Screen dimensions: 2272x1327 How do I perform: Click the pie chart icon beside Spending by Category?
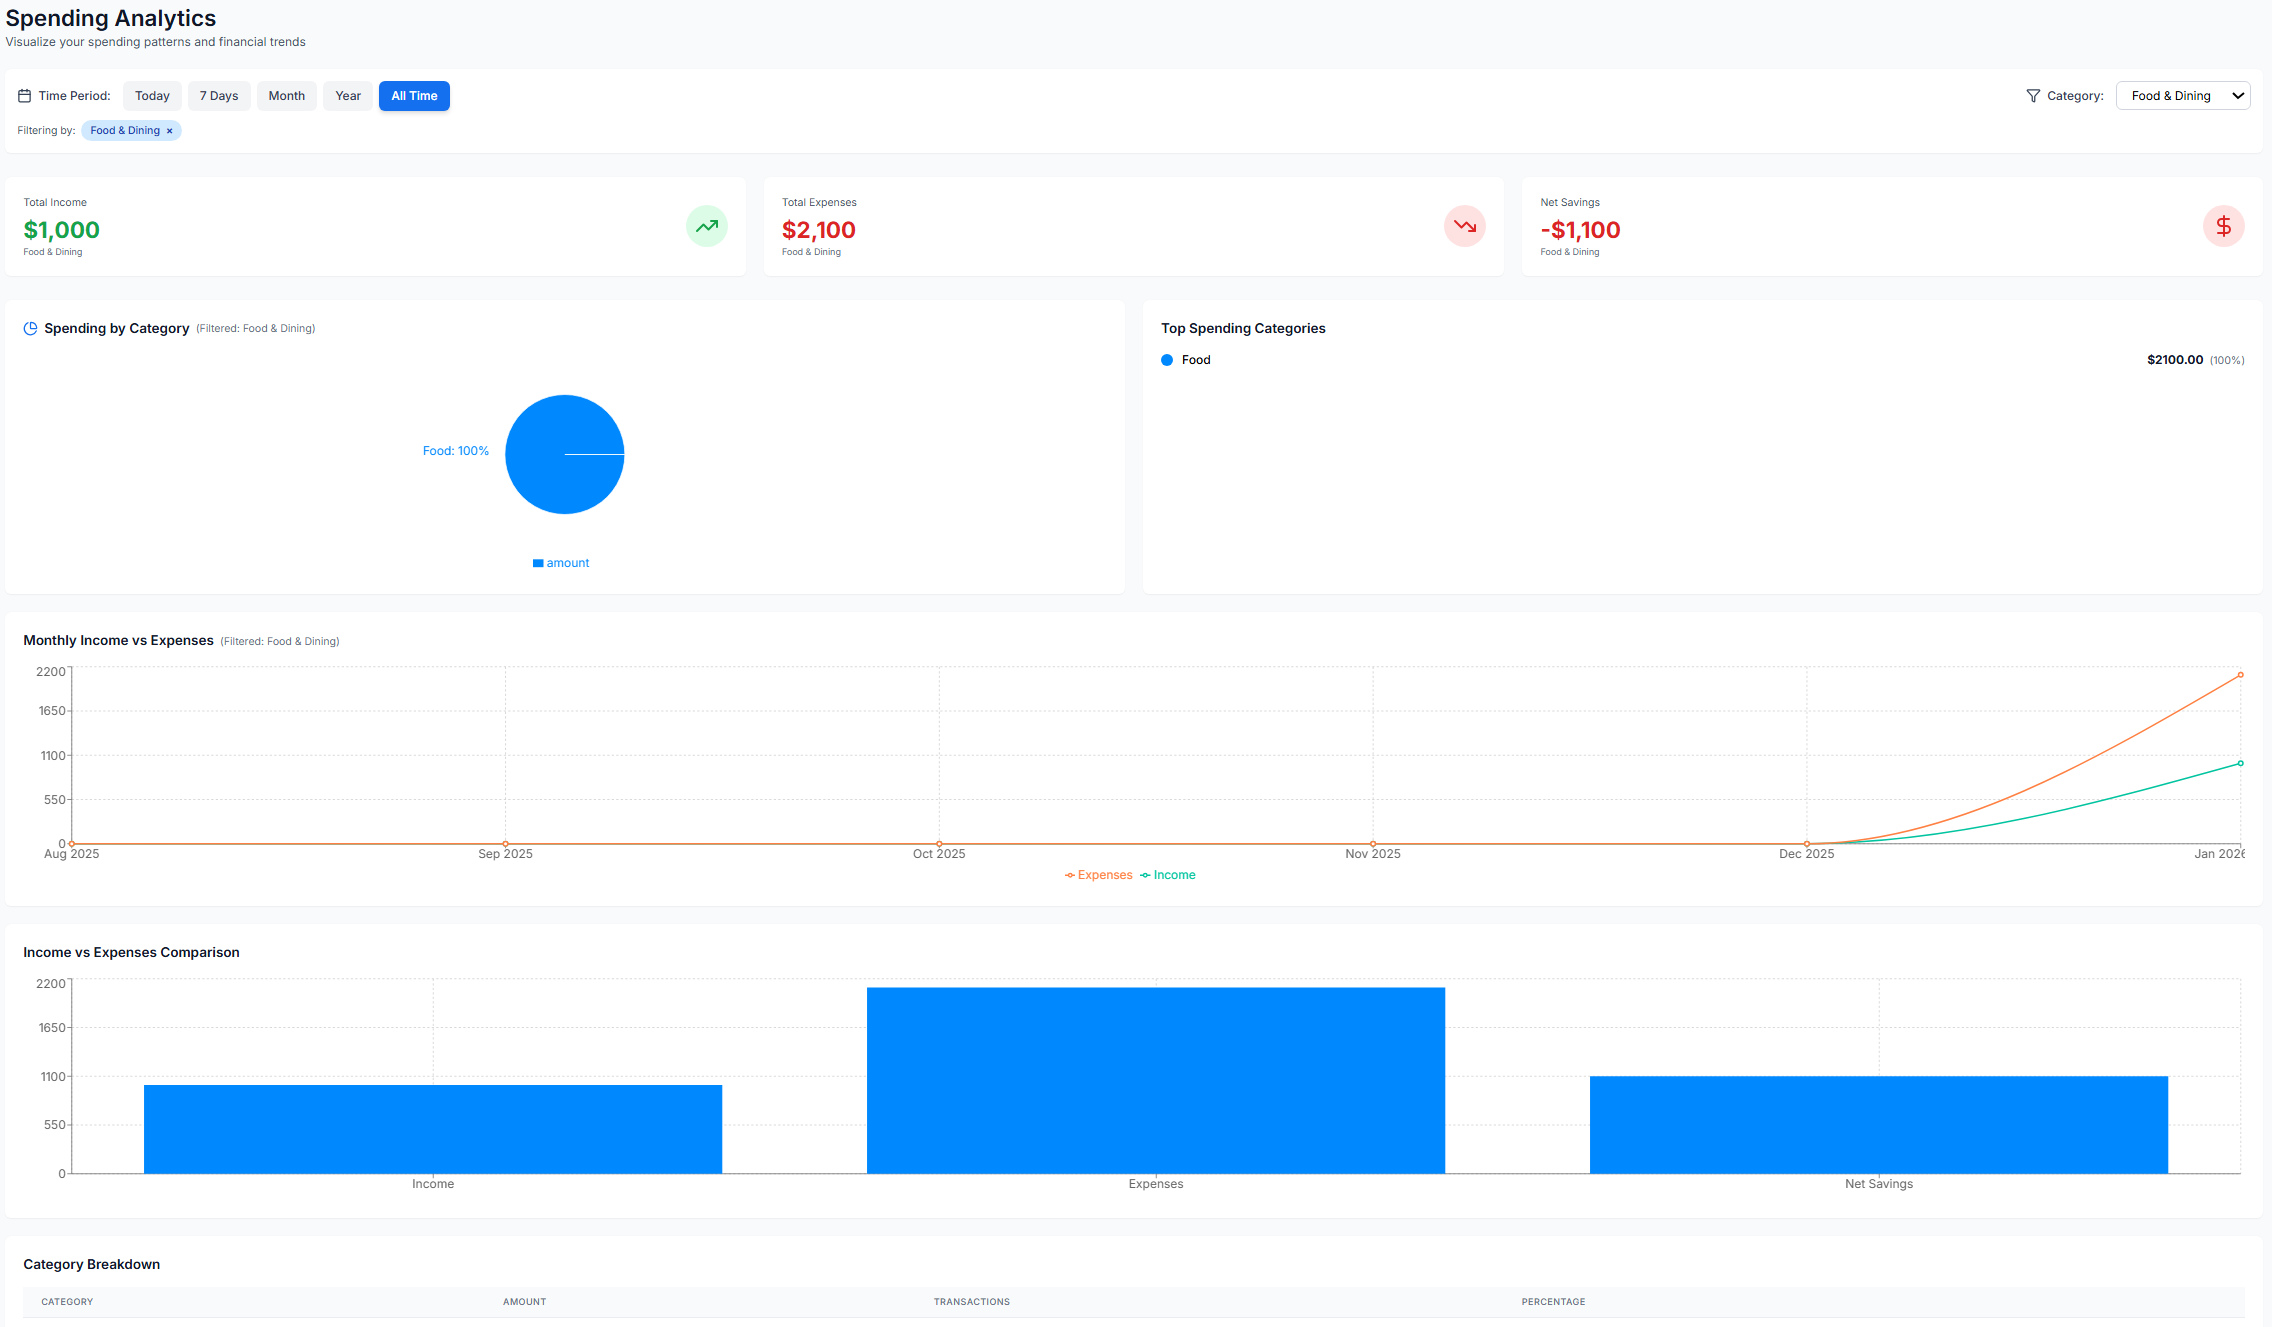pyautogui.click(x=31, y=328)
